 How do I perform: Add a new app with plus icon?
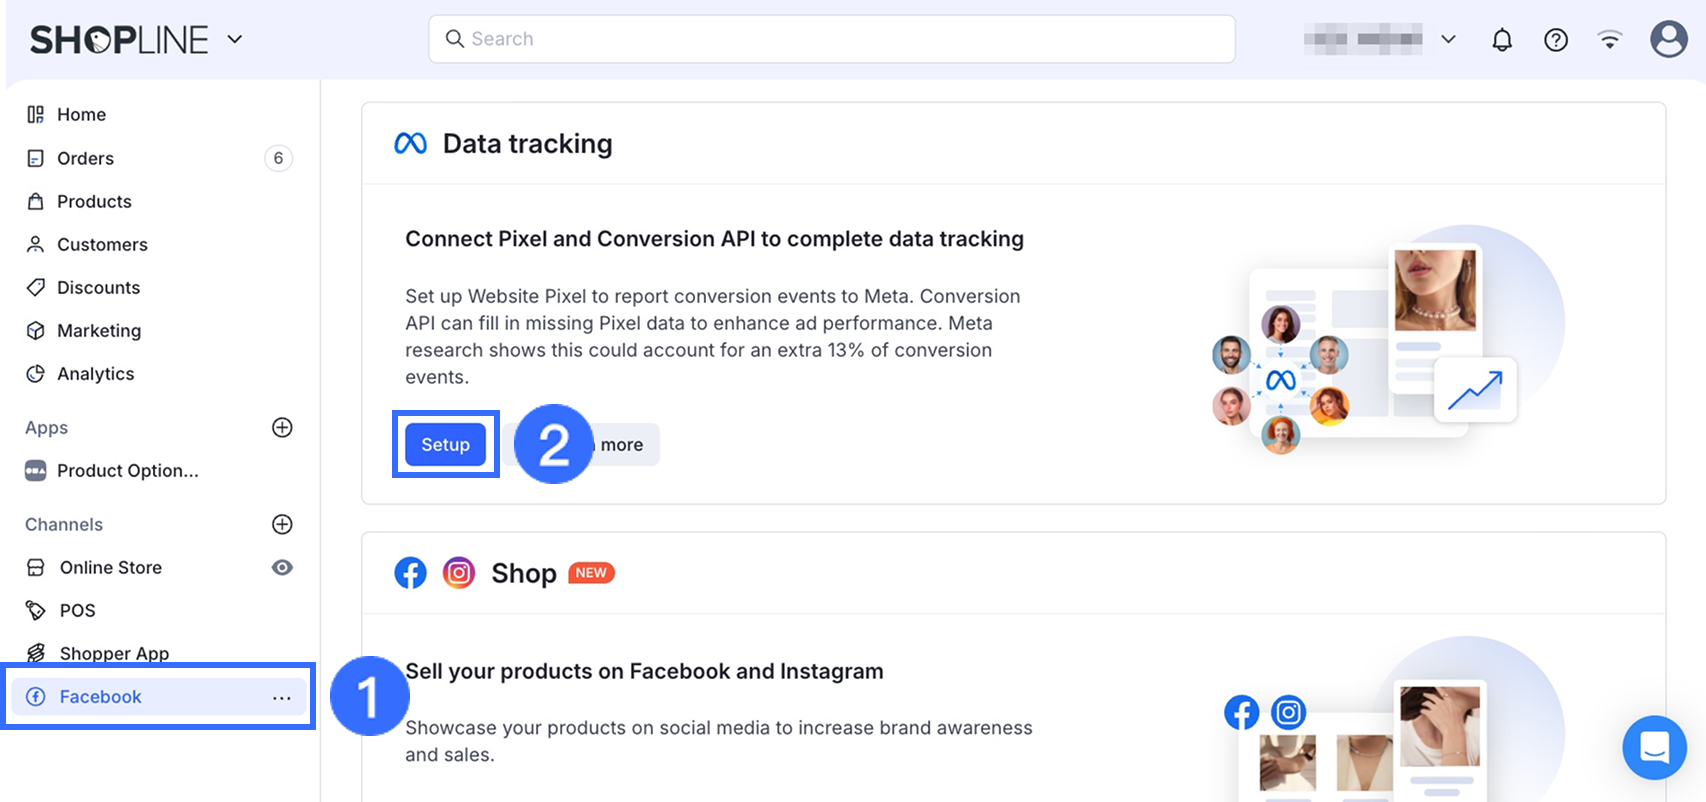click(282, 428)
